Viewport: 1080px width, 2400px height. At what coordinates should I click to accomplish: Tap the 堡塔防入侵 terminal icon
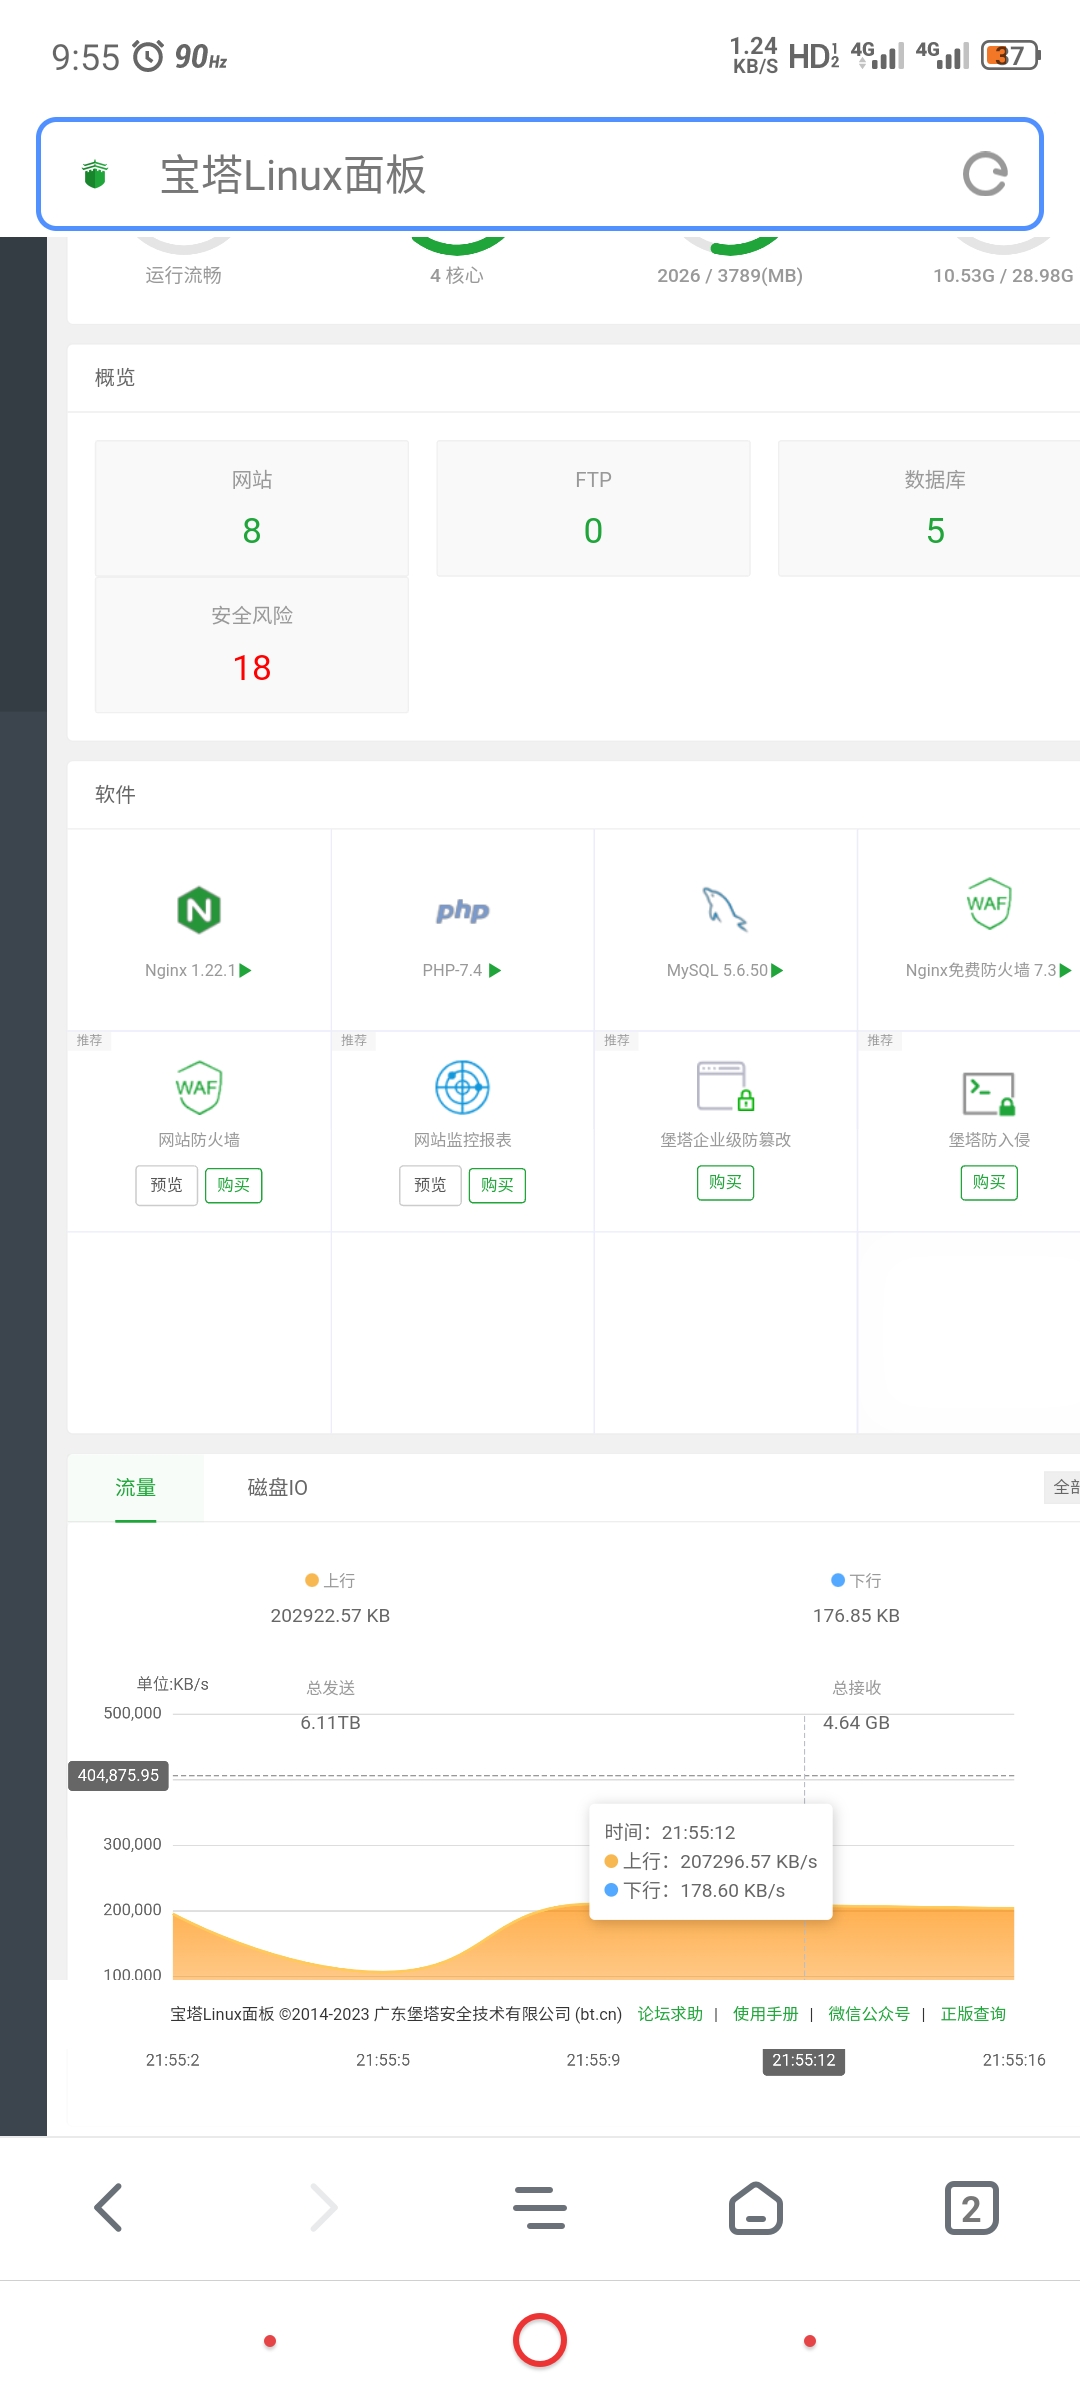[x=988, y=1093]
